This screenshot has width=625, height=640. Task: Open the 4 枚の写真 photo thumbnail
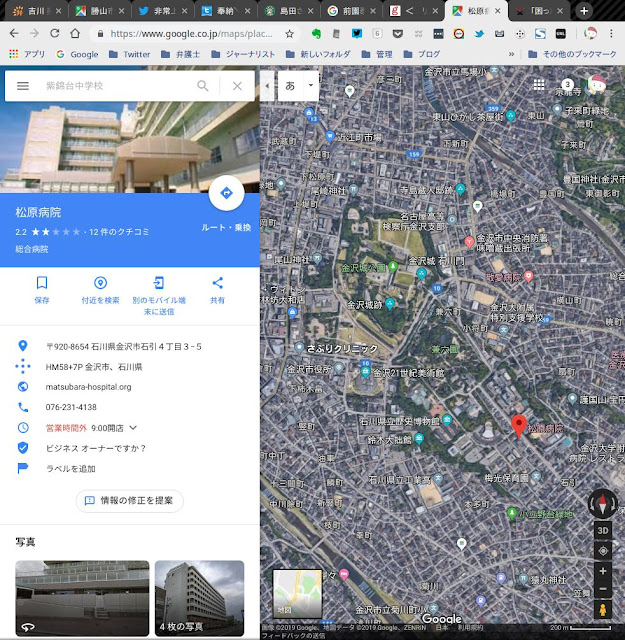pyautogui.click(x=200, y=598)
